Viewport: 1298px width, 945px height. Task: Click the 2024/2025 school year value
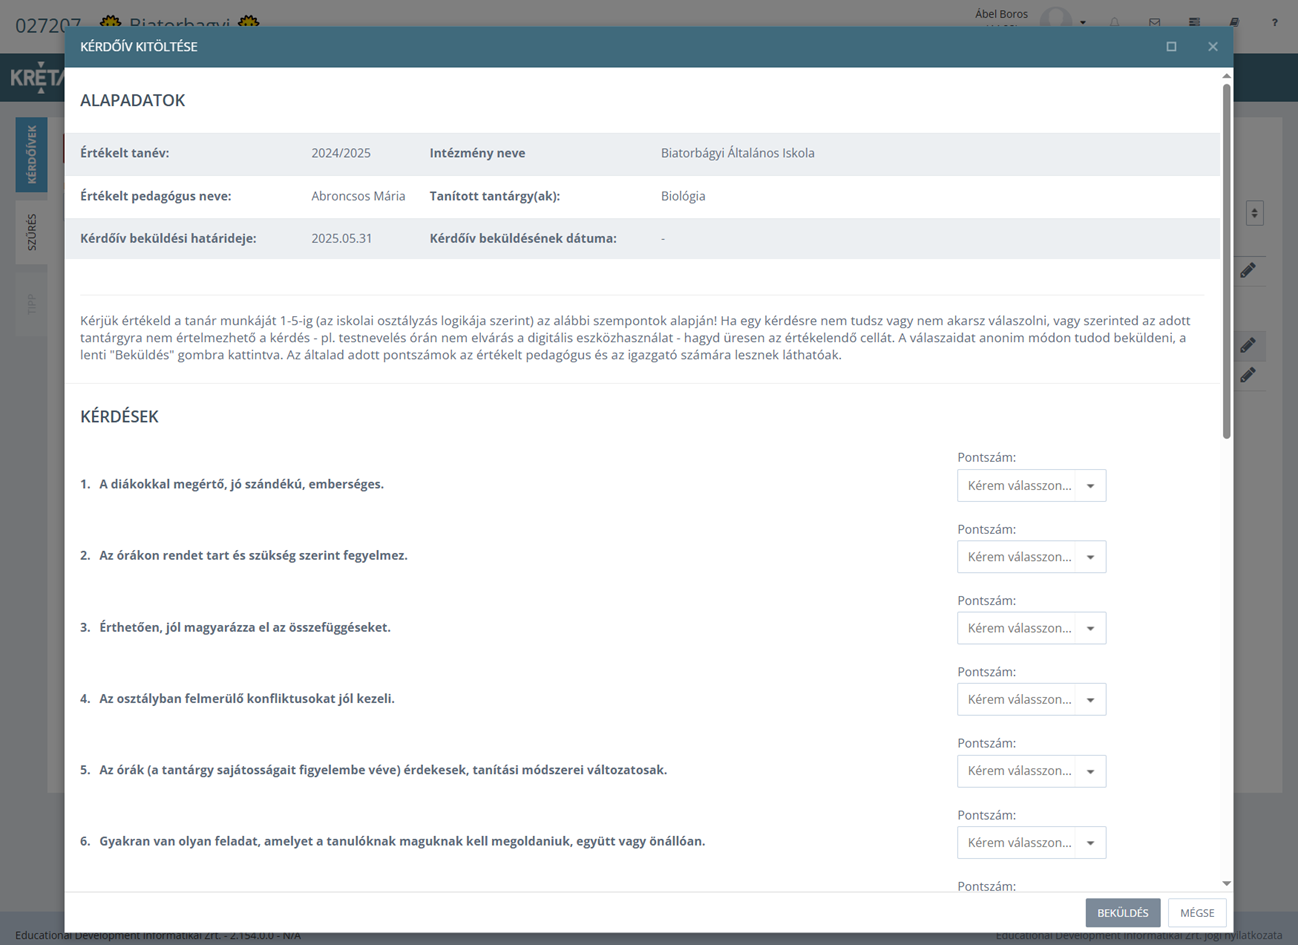pyautogui.click(x=341, y=153)
